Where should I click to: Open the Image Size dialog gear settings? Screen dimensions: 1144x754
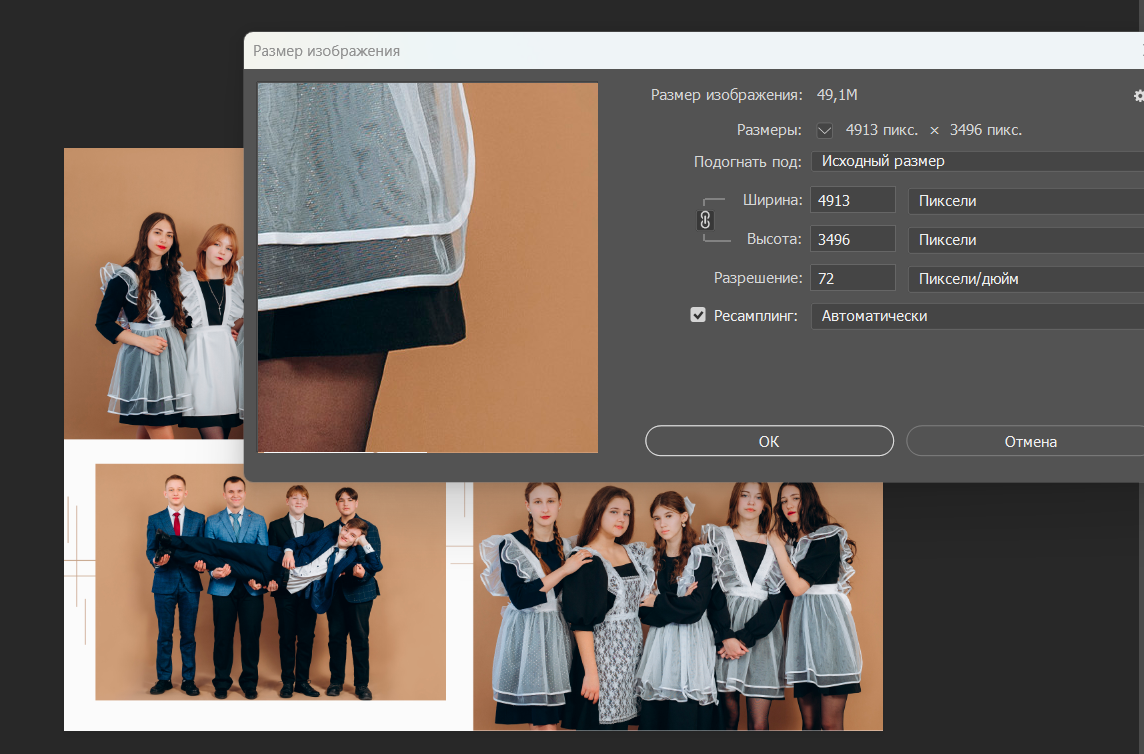click(x=1139, y=96)
